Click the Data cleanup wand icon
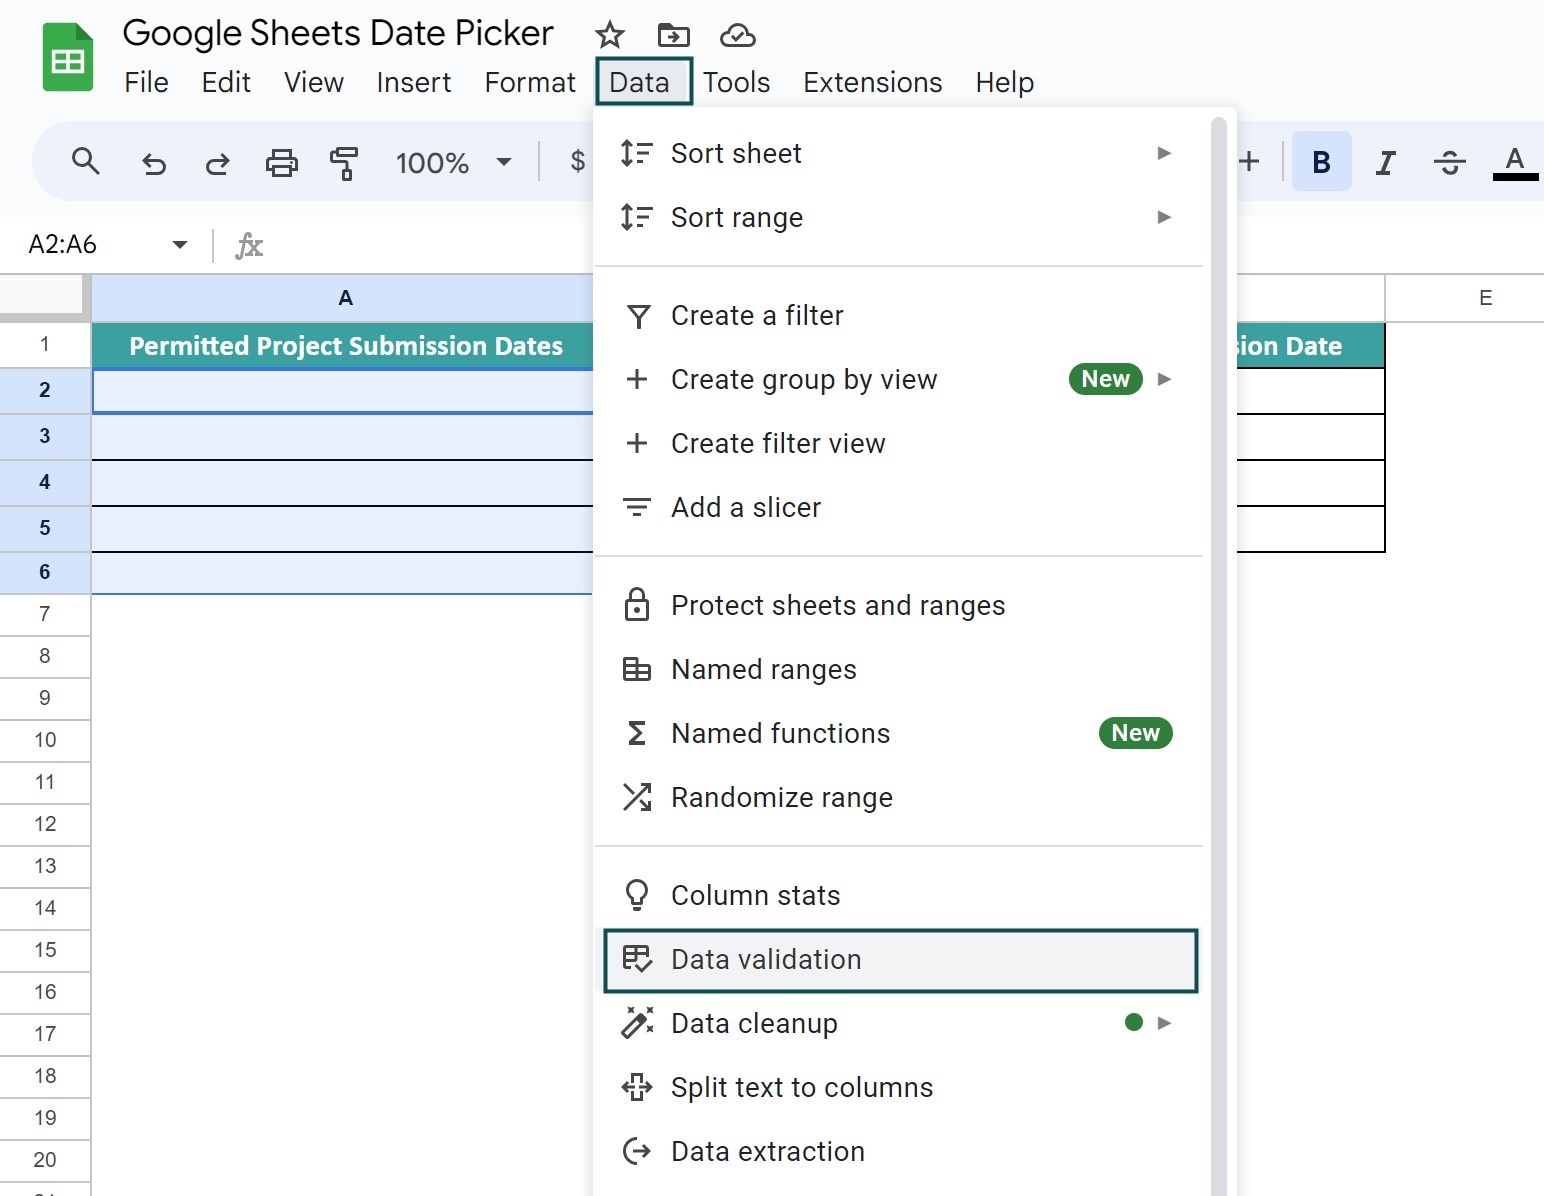 [x=637, y=1023]
